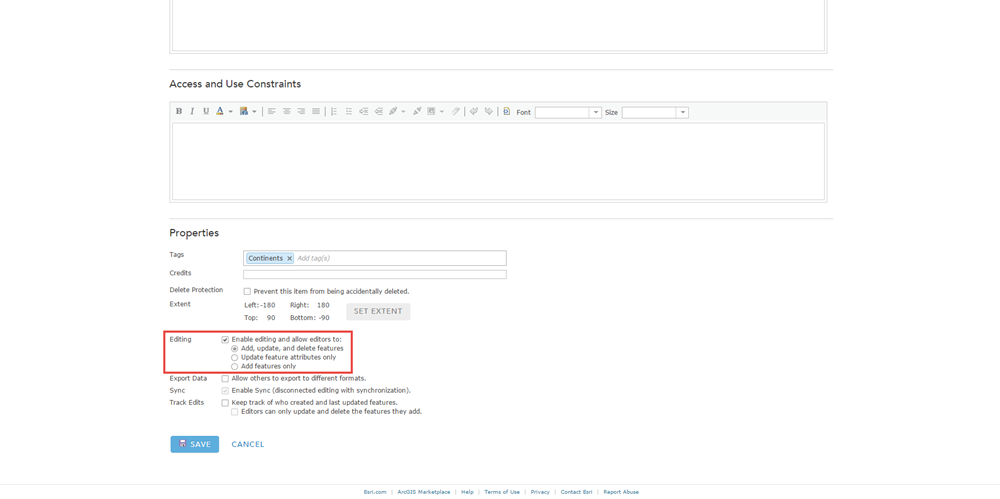Open the create link dropdown arrow
This screenshot has width=1000, height=499.
(x=404, y=112)
